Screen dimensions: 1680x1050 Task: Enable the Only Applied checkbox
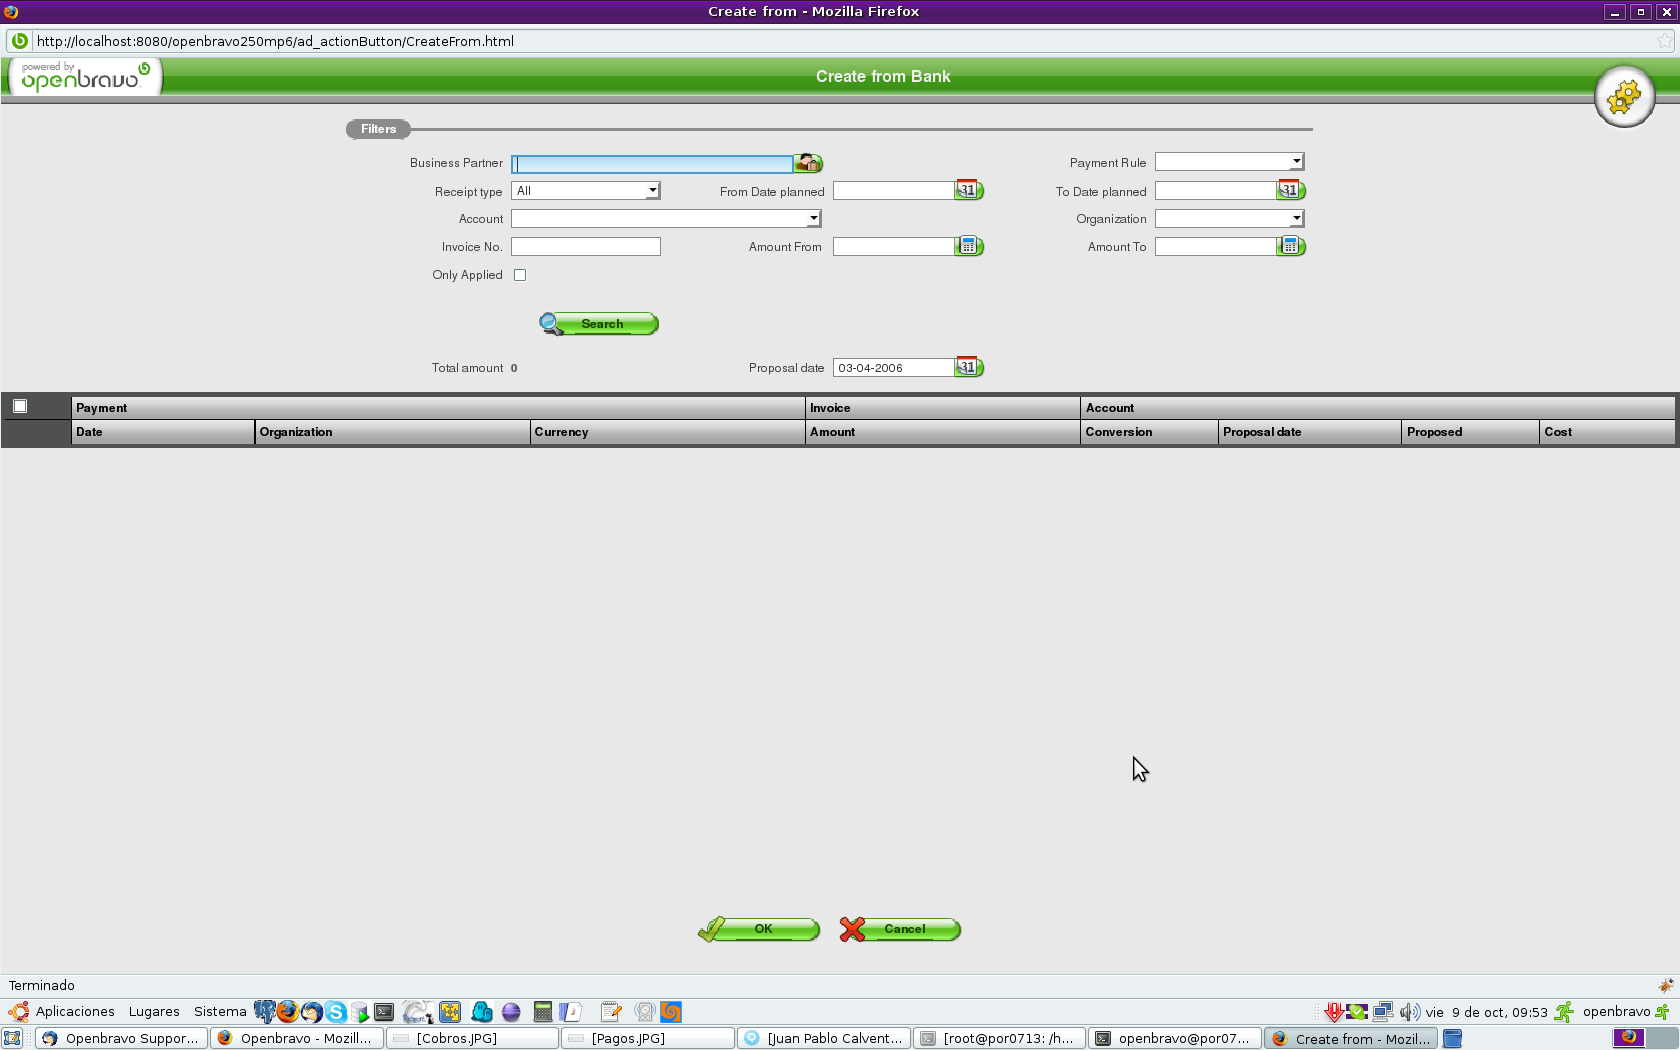(x=520, y=275)
